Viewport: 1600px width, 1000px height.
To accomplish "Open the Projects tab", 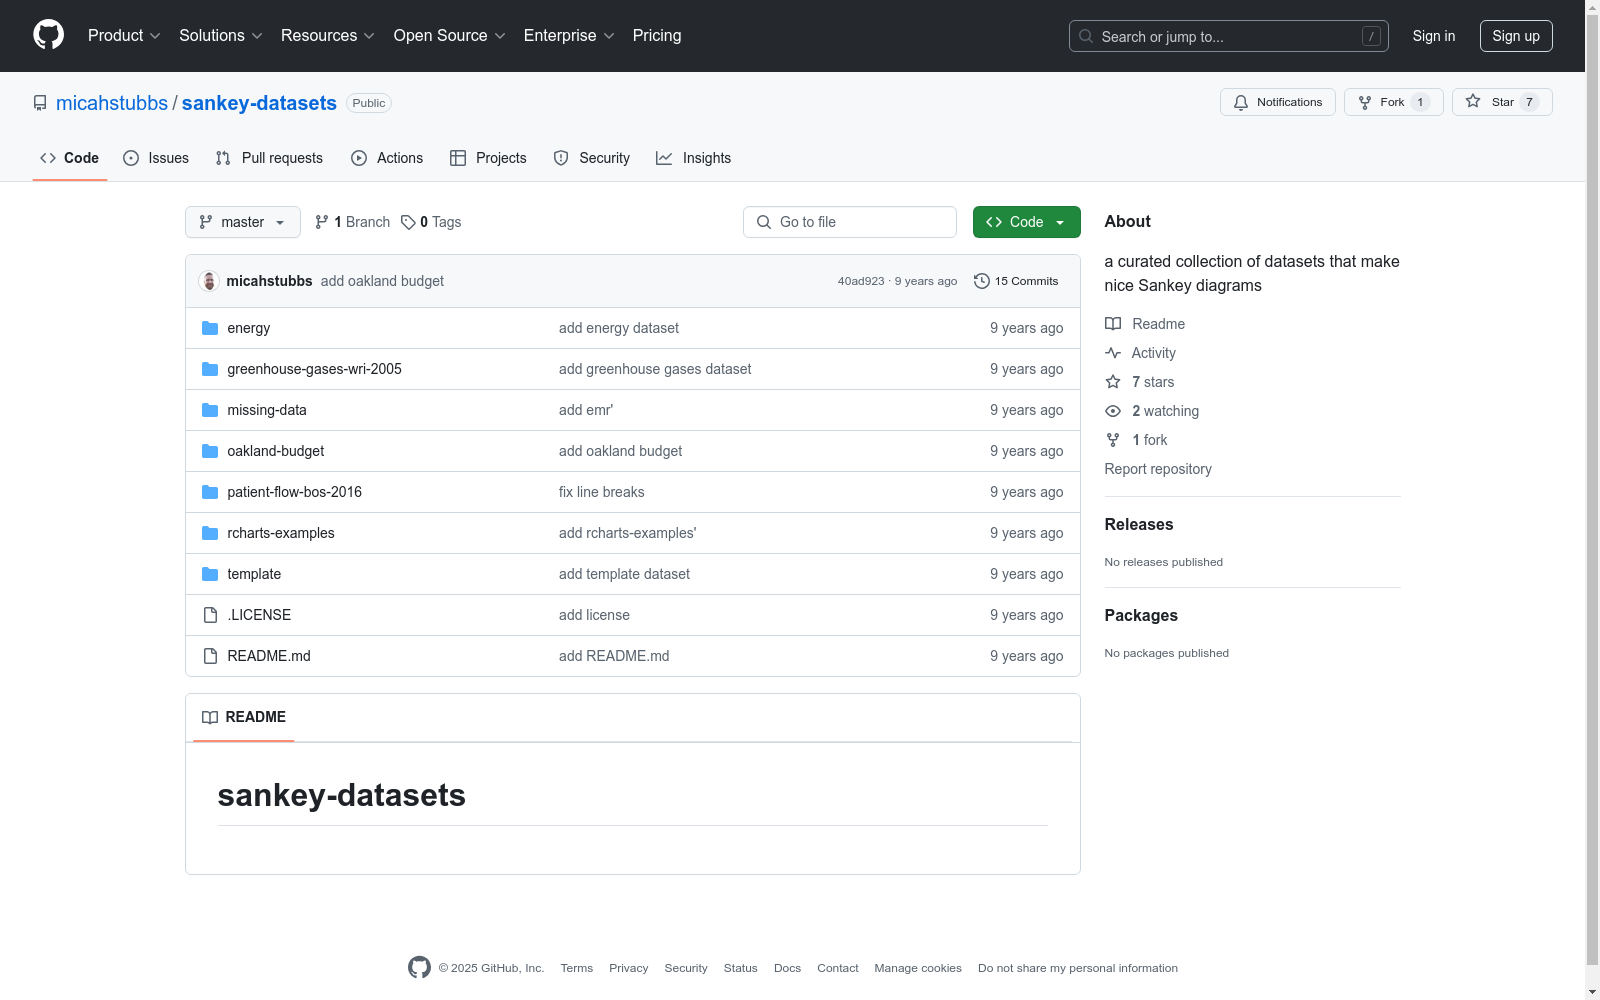I will pos(488,158).
